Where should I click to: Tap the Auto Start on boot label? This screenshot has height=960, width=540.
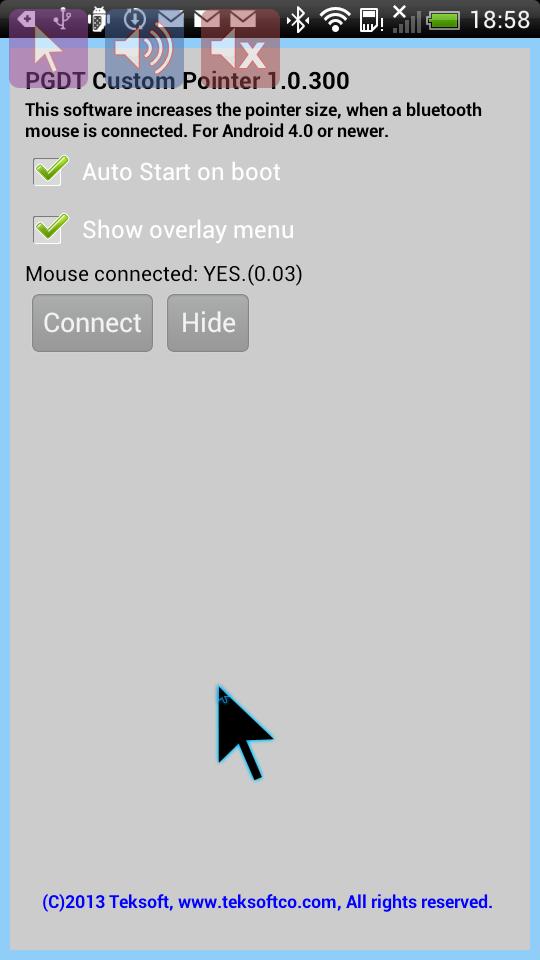[x=181, y=172]
